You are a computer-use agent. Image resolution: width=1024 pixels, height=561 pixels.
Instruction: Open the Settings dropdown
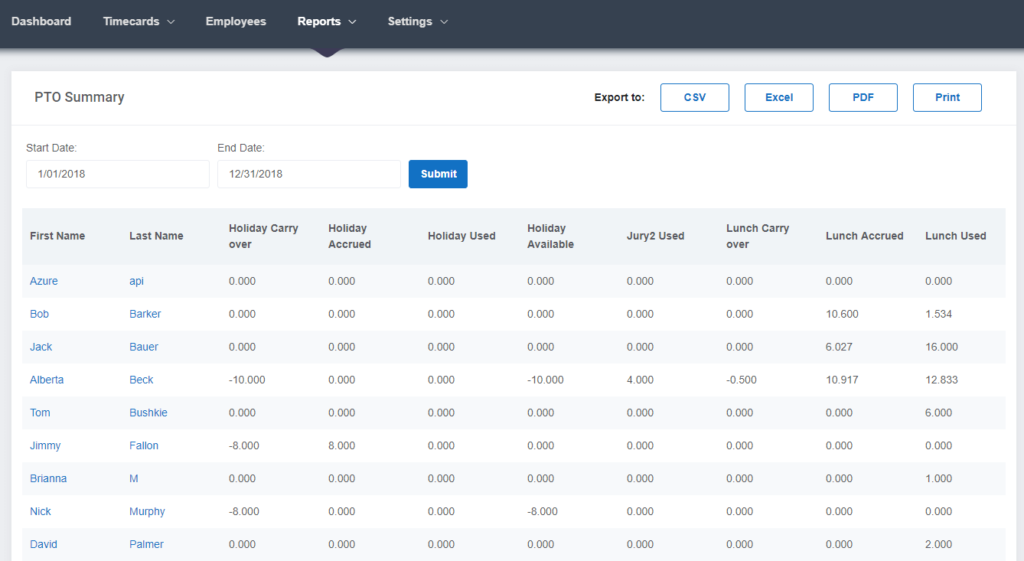click(417, 22)
